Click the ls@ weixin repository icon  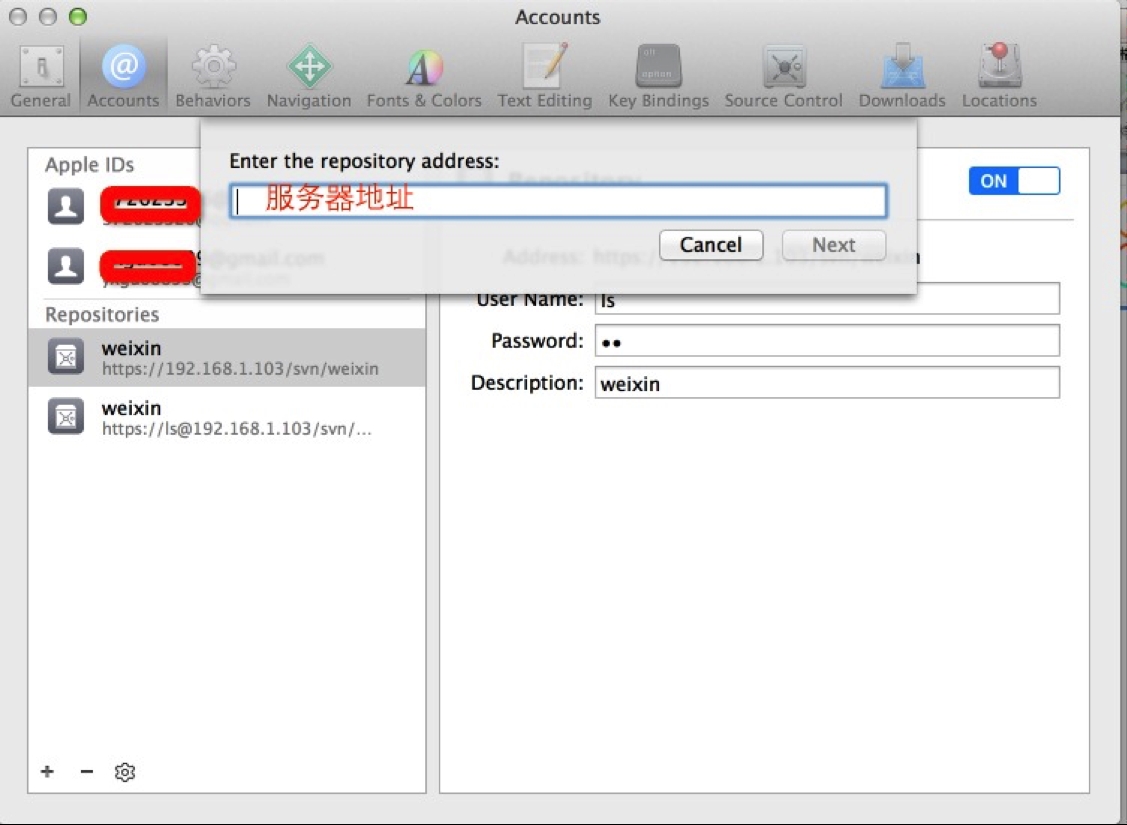tap(66, 417)
